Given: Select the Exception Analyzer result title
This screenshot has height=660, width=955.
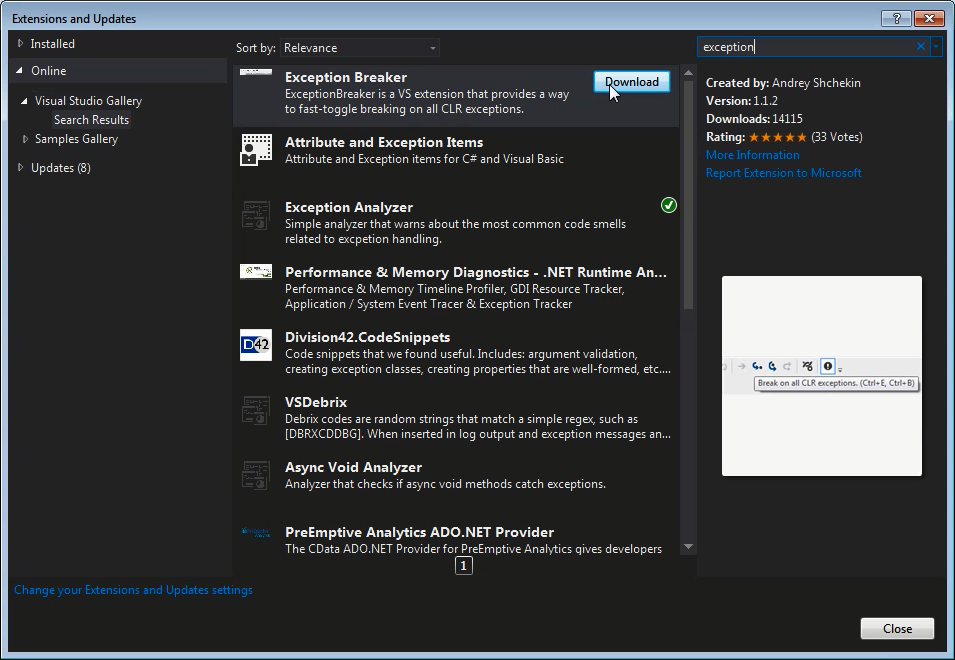Looking at the screenshot, I should point(348,207).
